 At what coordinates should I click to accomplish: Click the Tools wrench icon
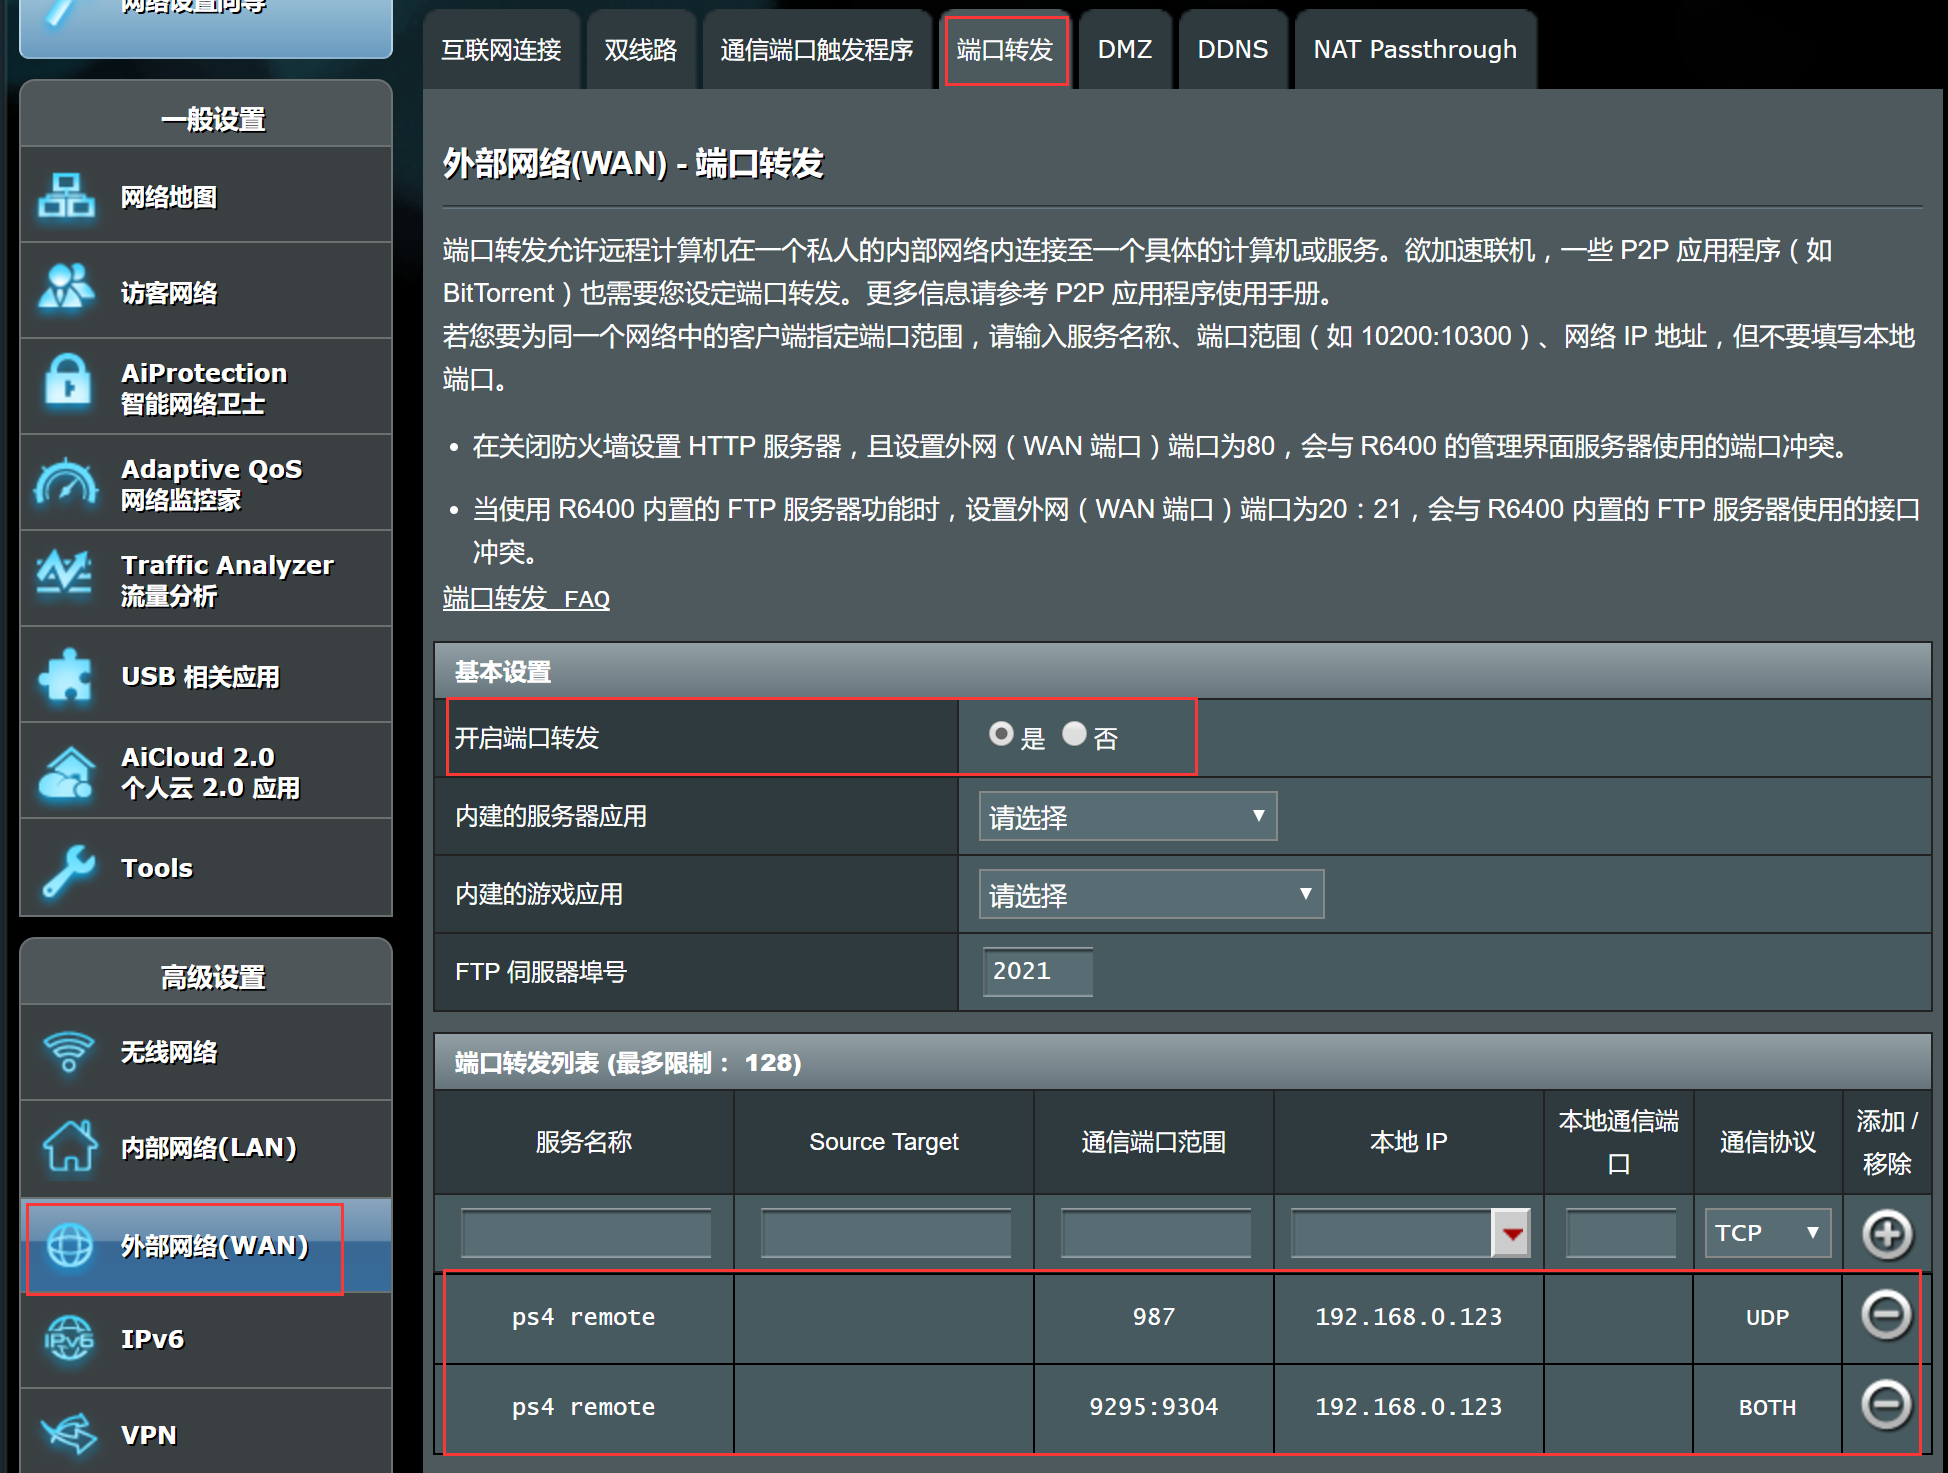click(66, 868)
